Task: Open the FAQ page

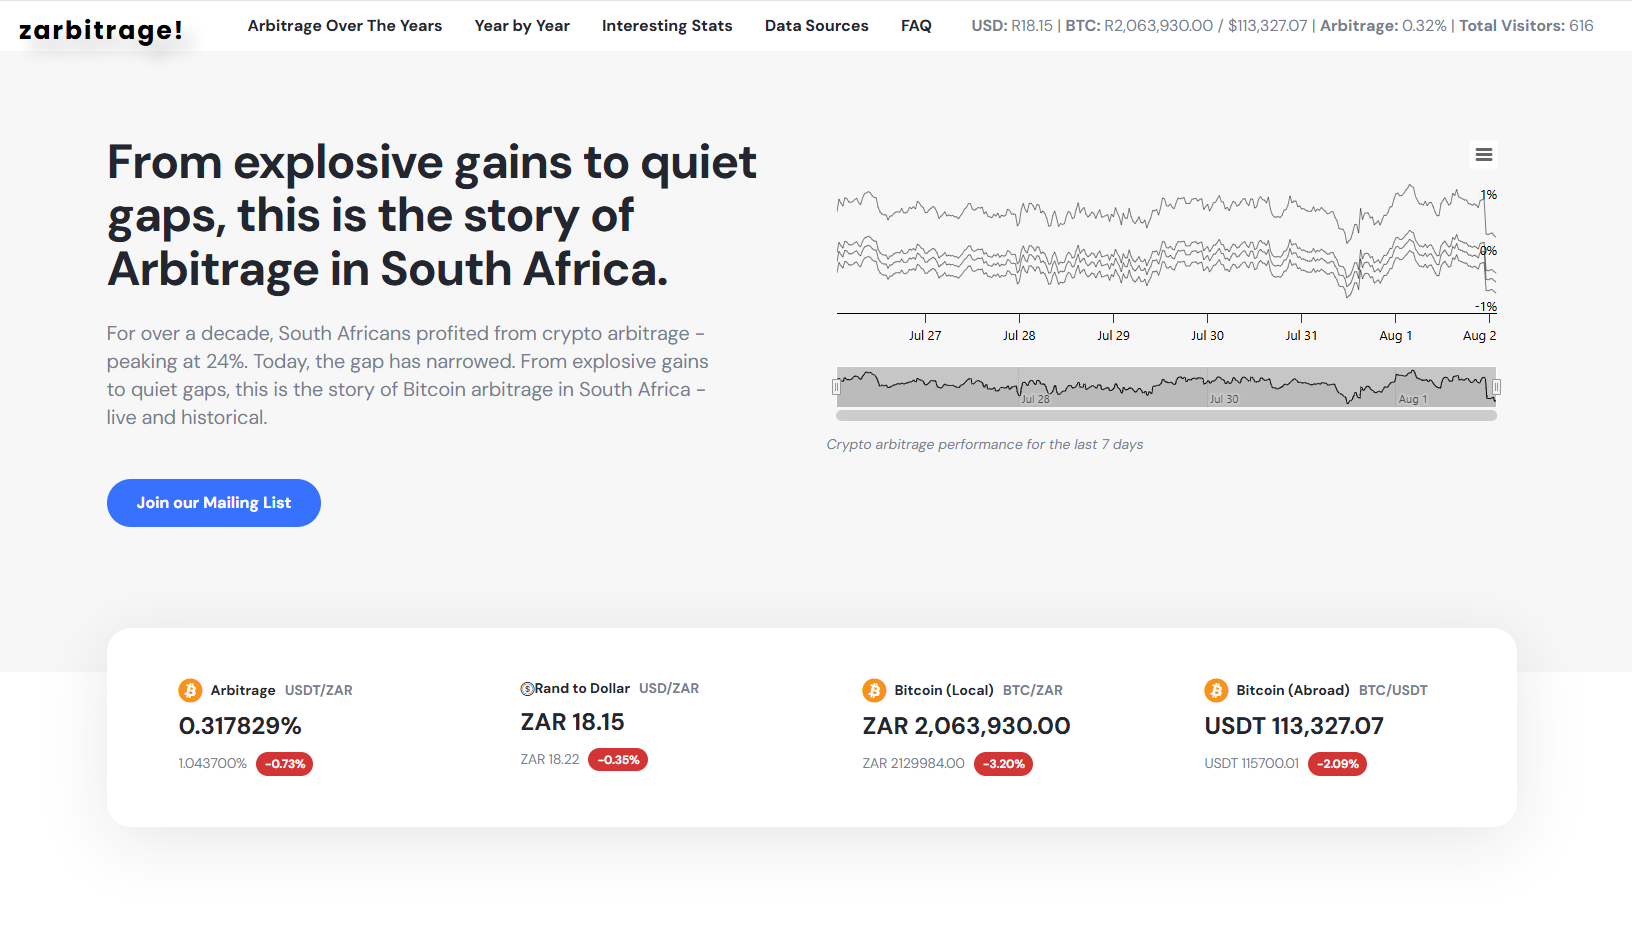Action: tap(916, 26)
